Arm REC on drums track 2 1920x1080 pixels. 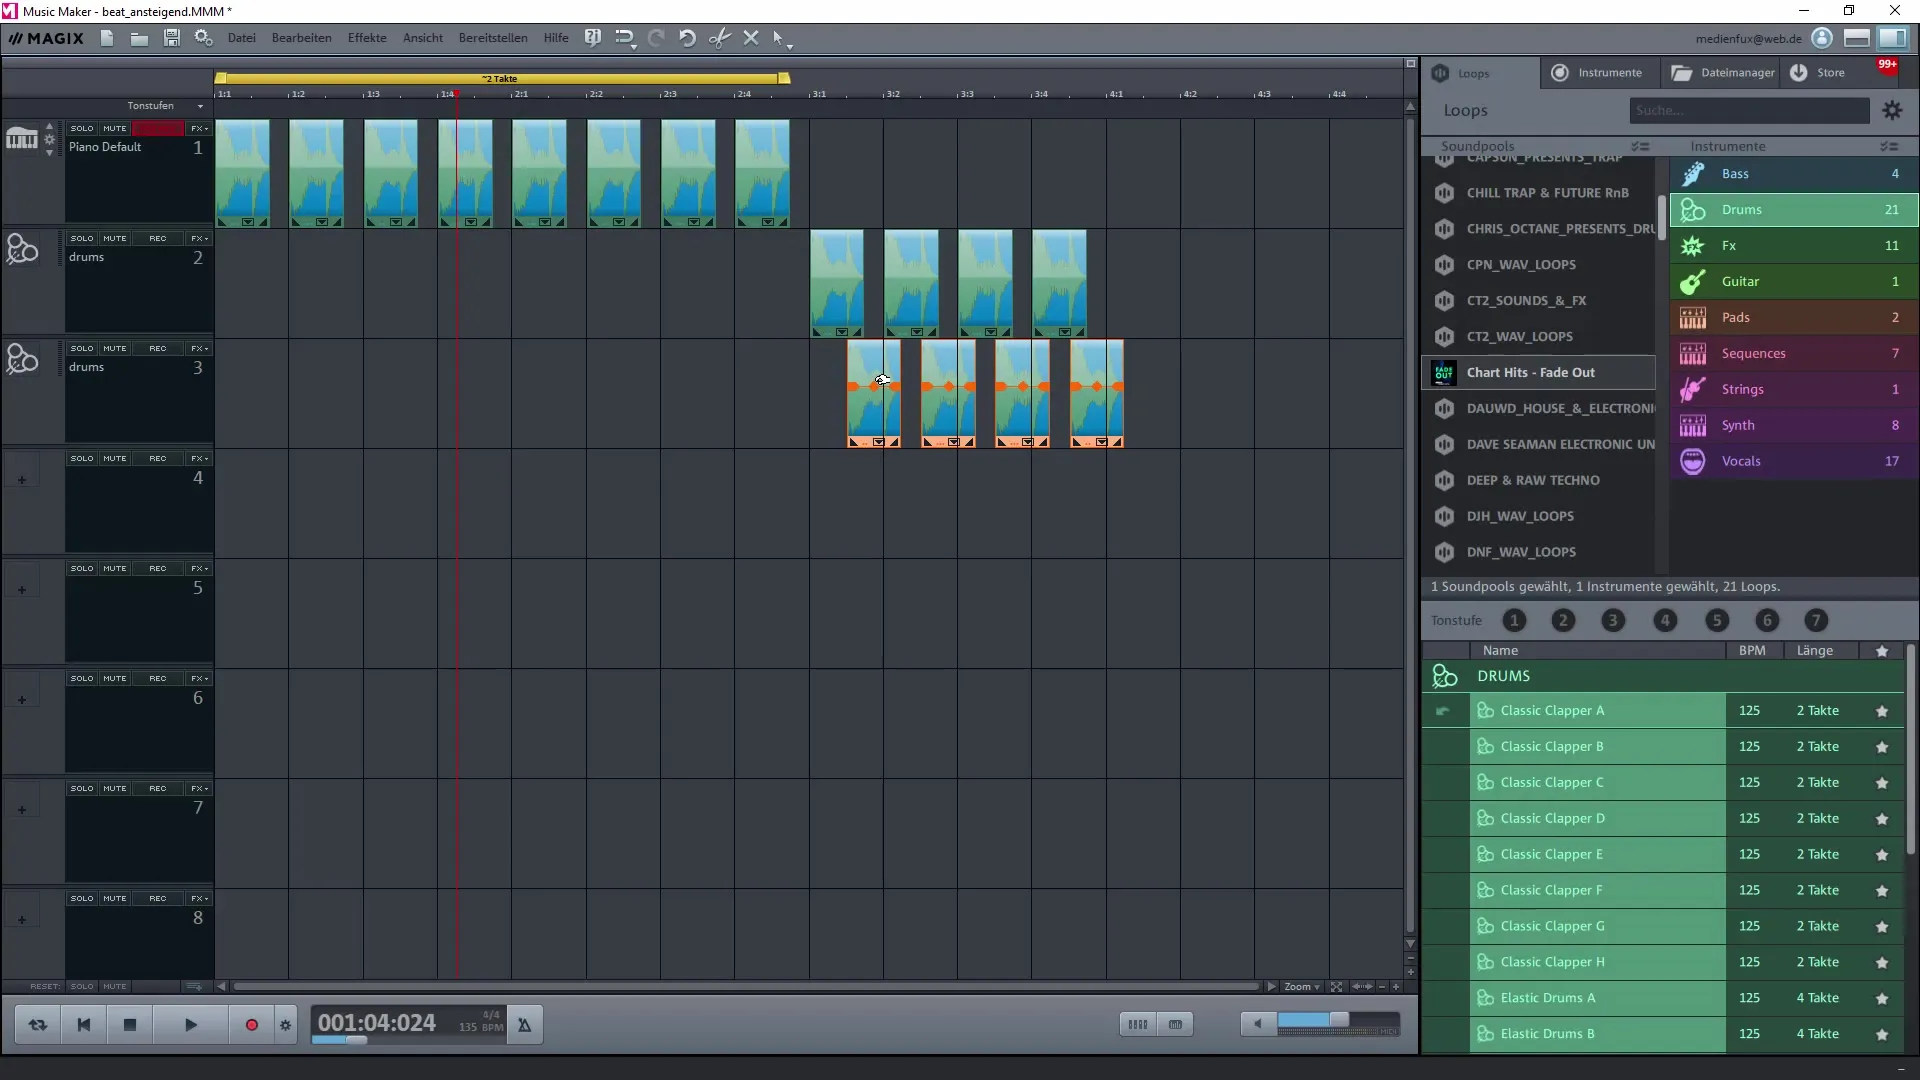158,238
